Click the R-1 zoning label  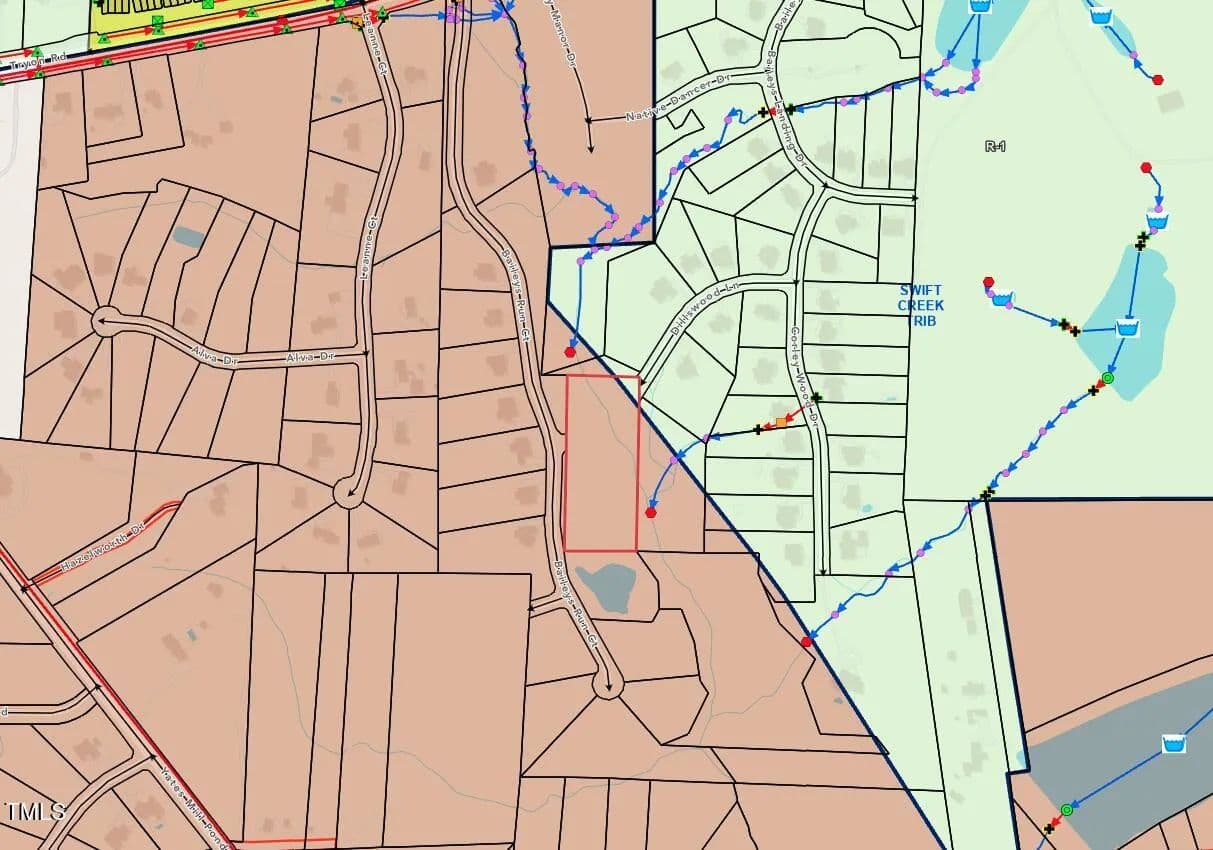click(x=995, y=146)
